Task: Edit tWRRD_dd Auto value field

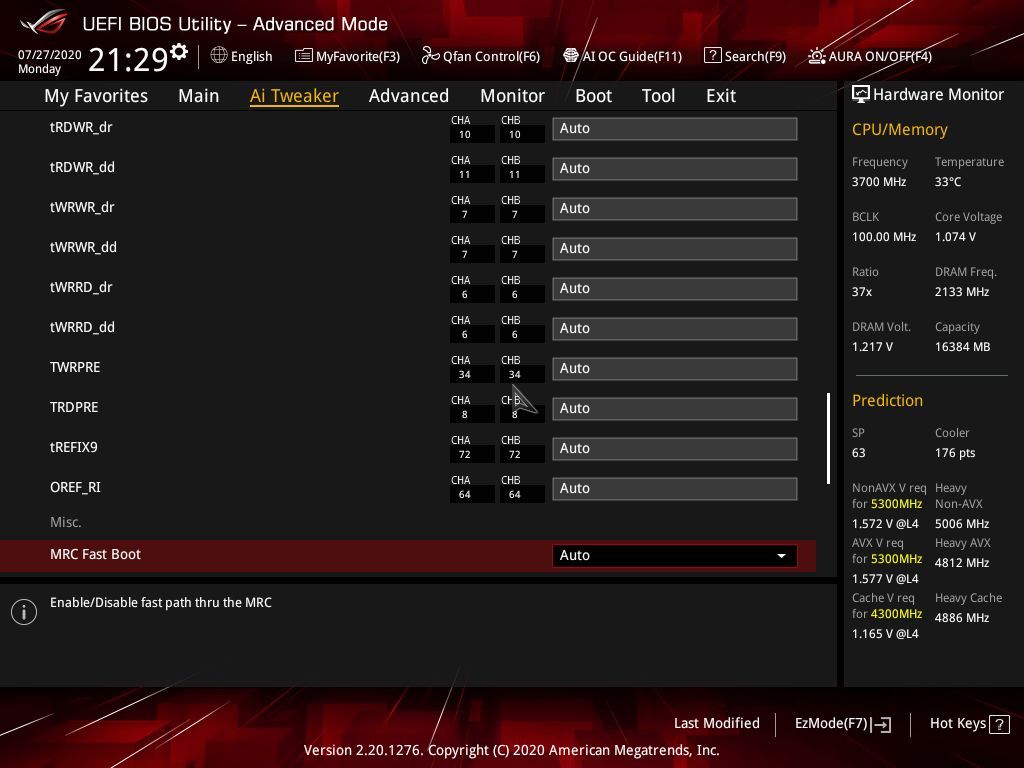Action: 675,328
